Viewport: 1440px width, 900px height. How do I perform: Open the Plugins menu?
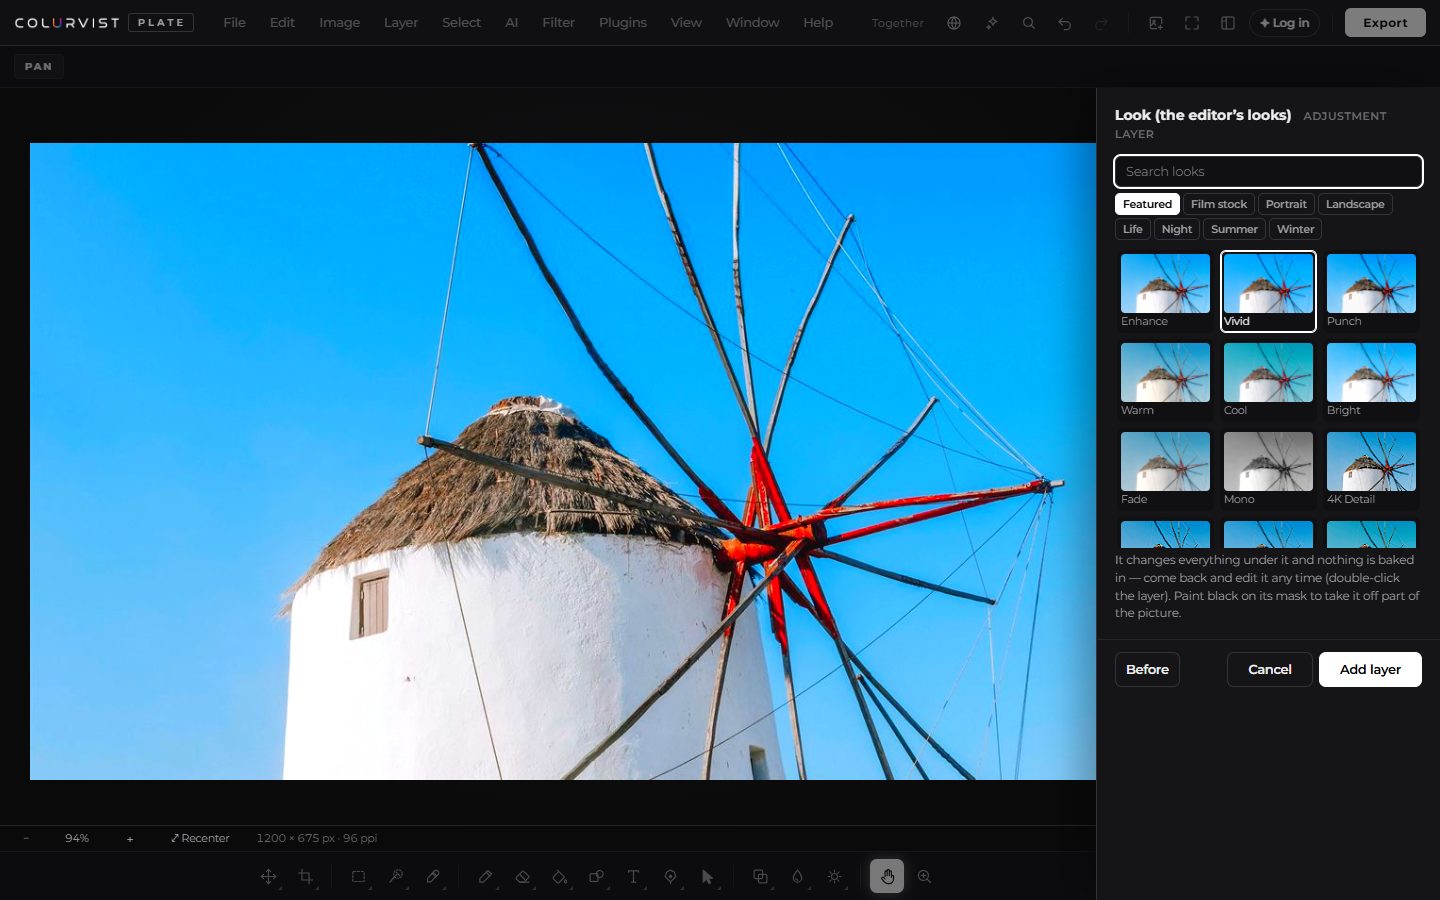[x=623, y=23]
